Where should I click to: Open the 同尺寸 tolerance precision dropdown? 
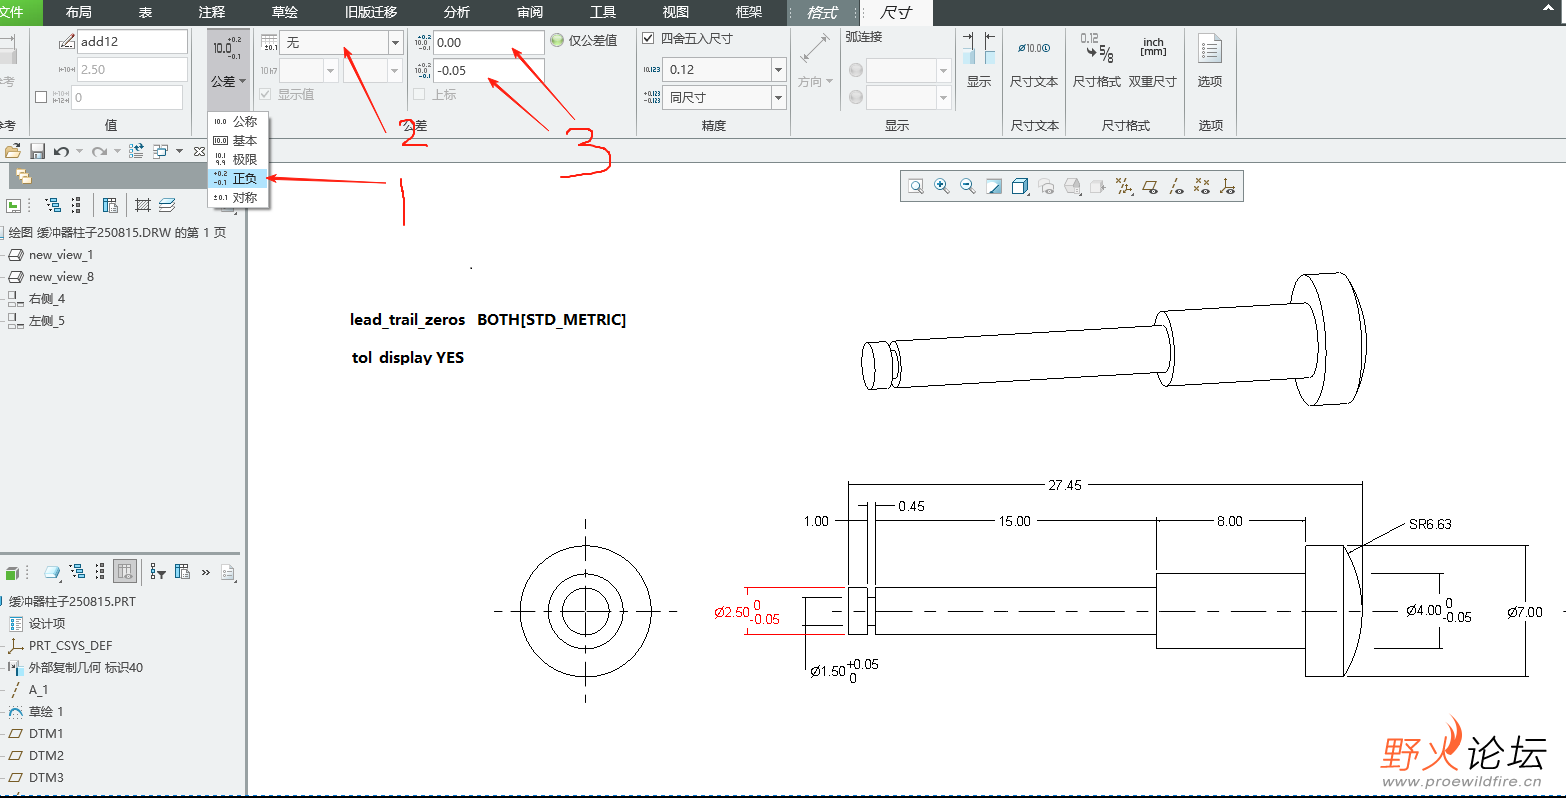(778, 98)
